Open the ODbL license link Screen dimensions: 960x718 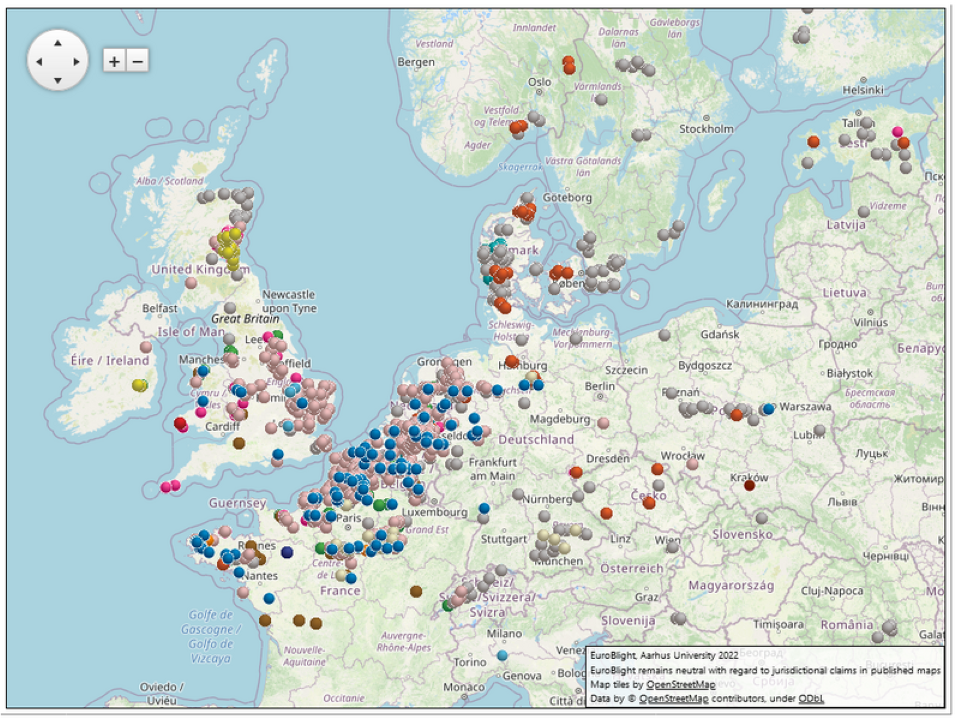810,698
